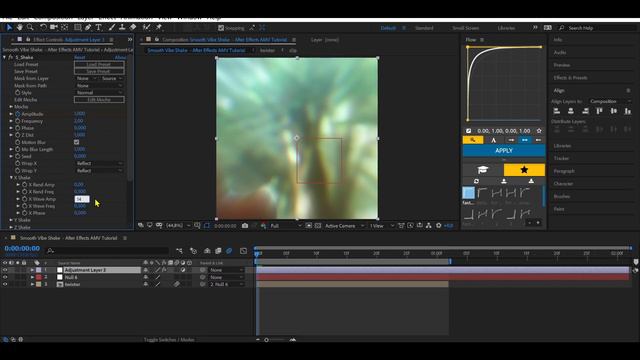
Task: Take a snapshot with the camera icon
Action: tap(245, 225)
